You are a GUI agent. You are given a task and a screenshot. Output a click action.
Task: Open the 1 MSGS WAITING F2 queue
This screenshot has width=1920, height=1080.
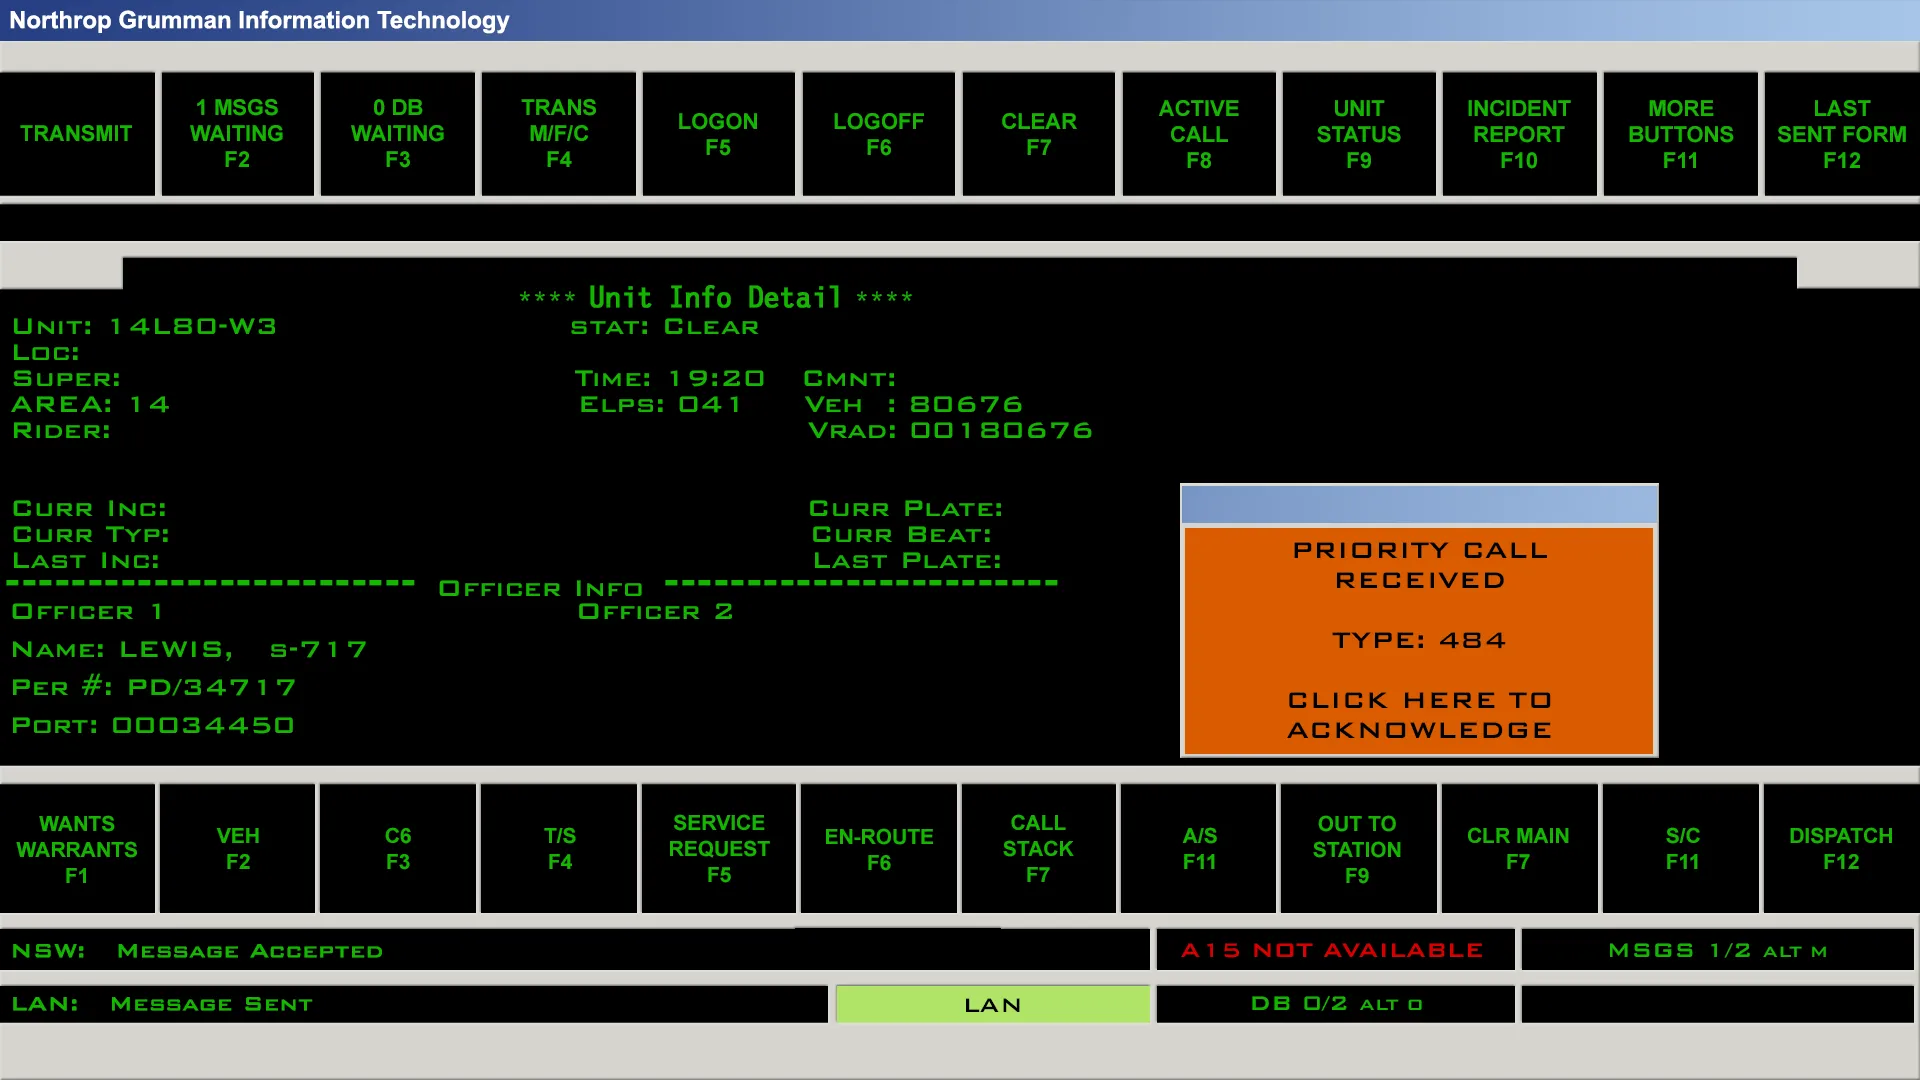(237, 134)
